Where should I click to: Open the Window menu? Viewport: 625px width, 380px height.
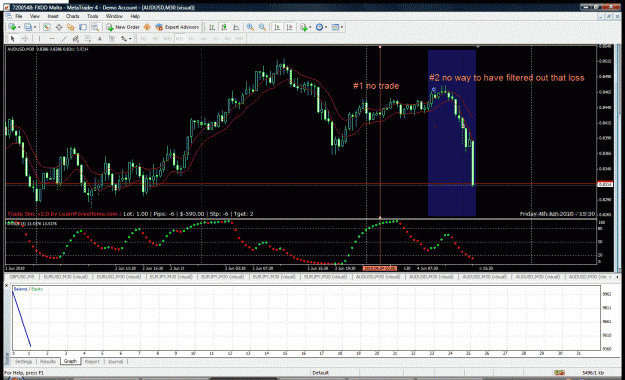pos(114,16)
